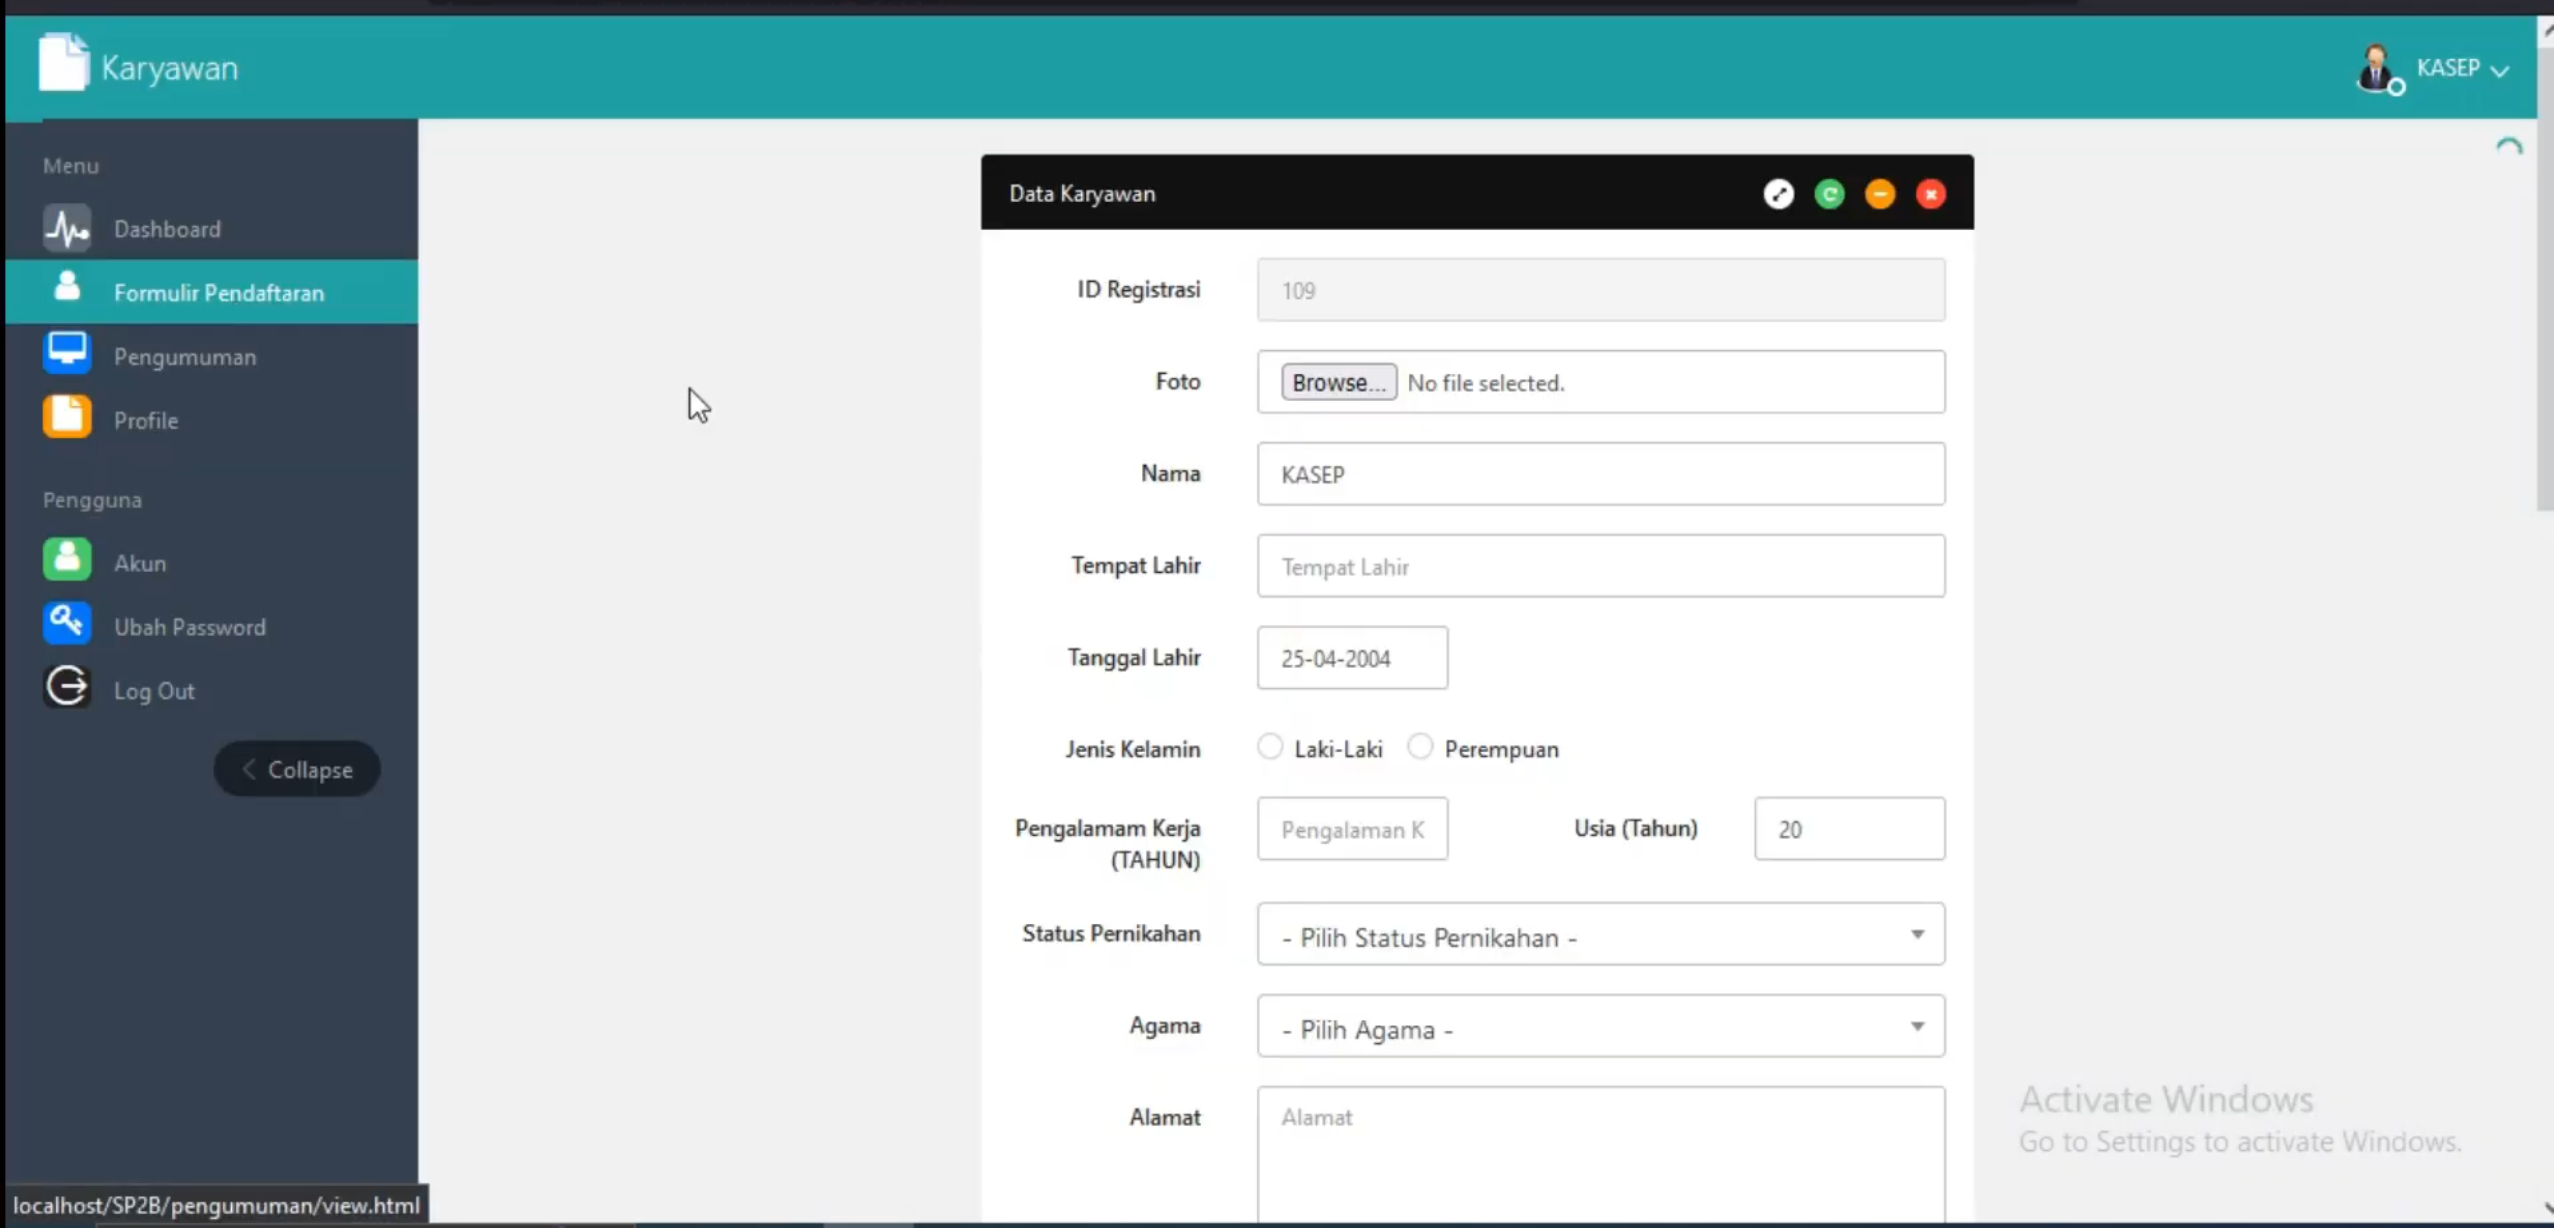Screen dimensions: 2554x1228
Task: Click the red close panel icon
Action: tap(1931, 194)
